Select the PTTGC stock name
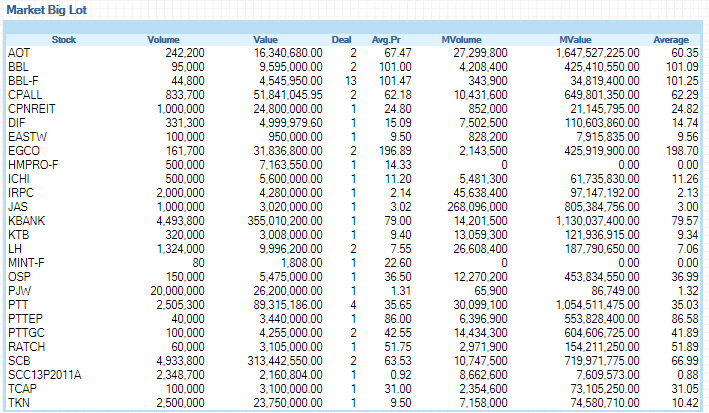Image resolution: width=709 pixels, height=413 pixels. [x=26, y=333]
